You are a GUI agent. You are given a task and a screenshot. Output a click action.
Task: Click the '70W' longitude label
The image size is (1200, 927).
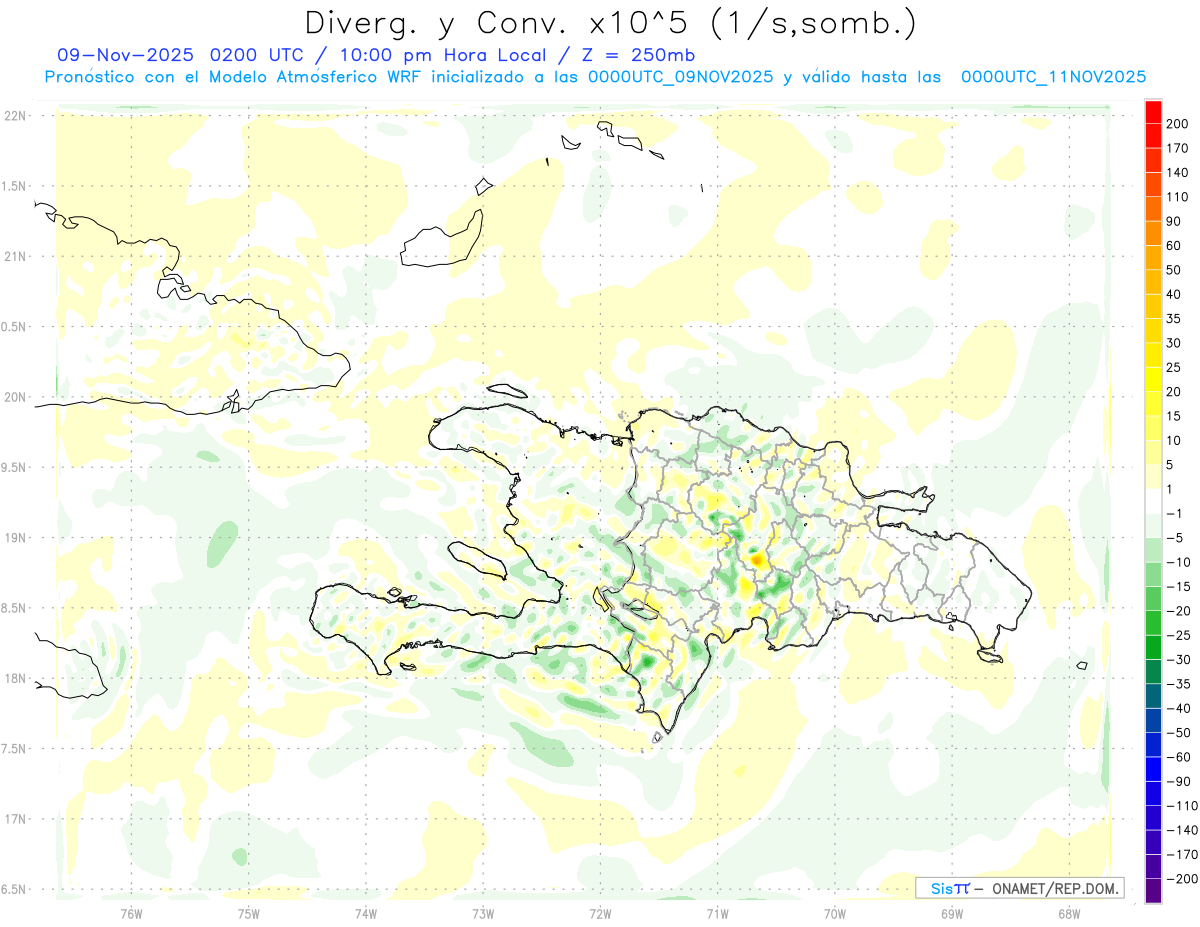pos(835,913)
